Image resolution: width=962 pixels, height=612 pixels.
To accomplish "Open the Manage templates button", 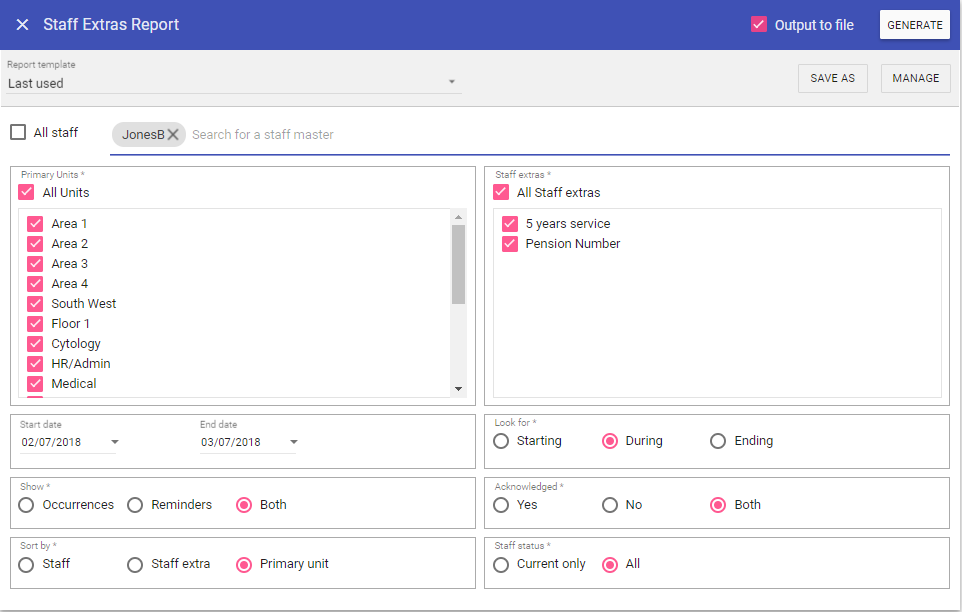I will [915, 79].
